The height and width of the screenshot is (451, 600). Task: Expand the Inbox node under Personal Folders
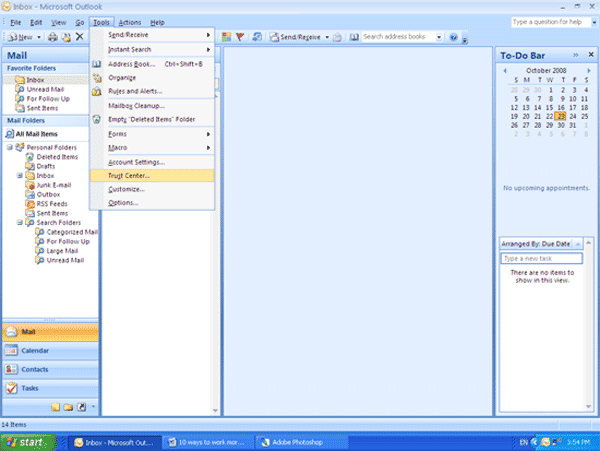click(20, 176)
